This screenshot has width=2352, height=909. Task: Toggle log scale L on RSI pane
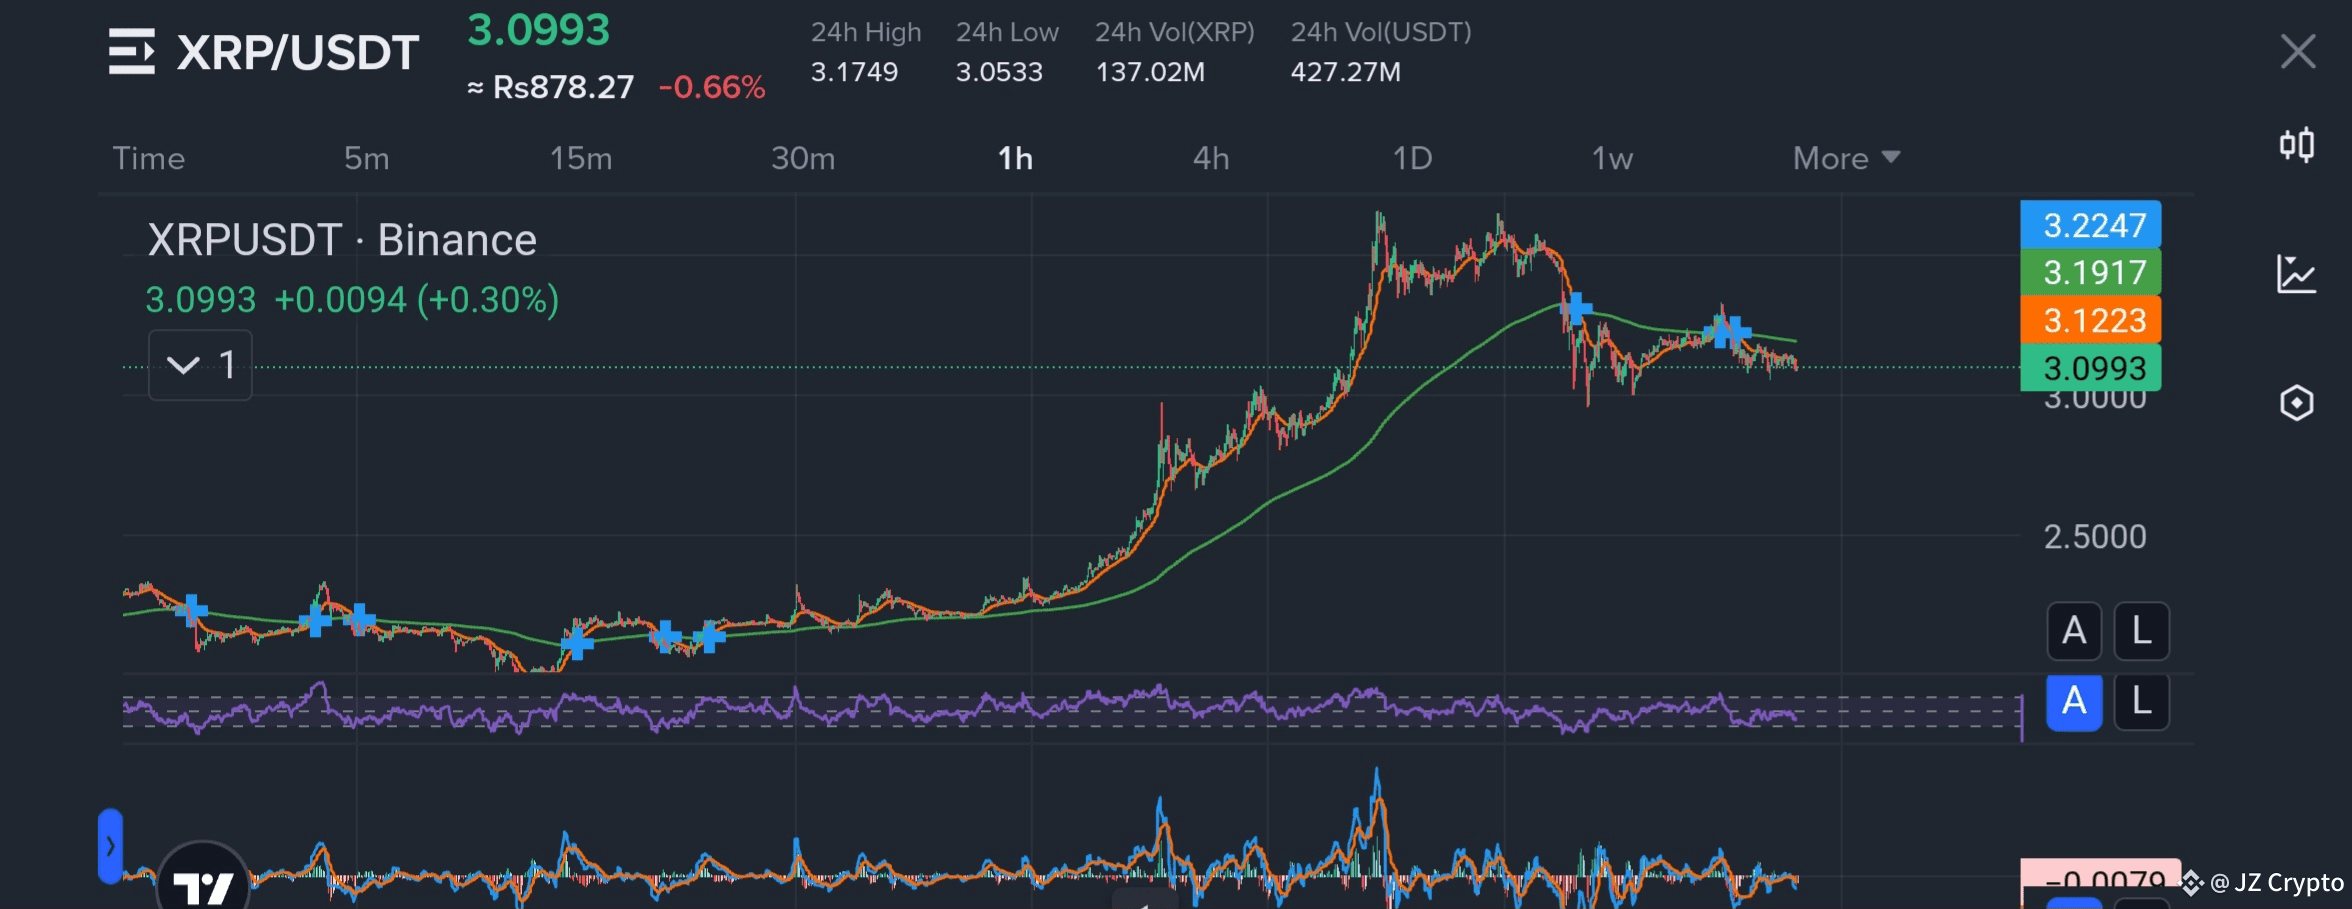coord(2142,702)
